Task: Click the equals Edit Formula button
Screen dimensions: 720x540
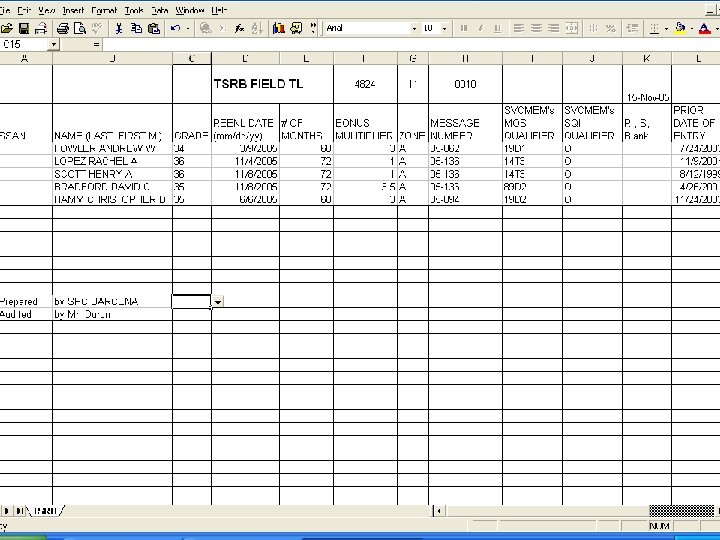Action: click(96, 45)
